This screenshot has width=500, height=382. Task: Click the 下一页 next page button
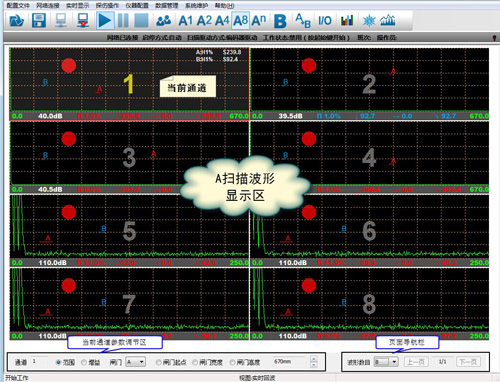(x=468, y=362)
